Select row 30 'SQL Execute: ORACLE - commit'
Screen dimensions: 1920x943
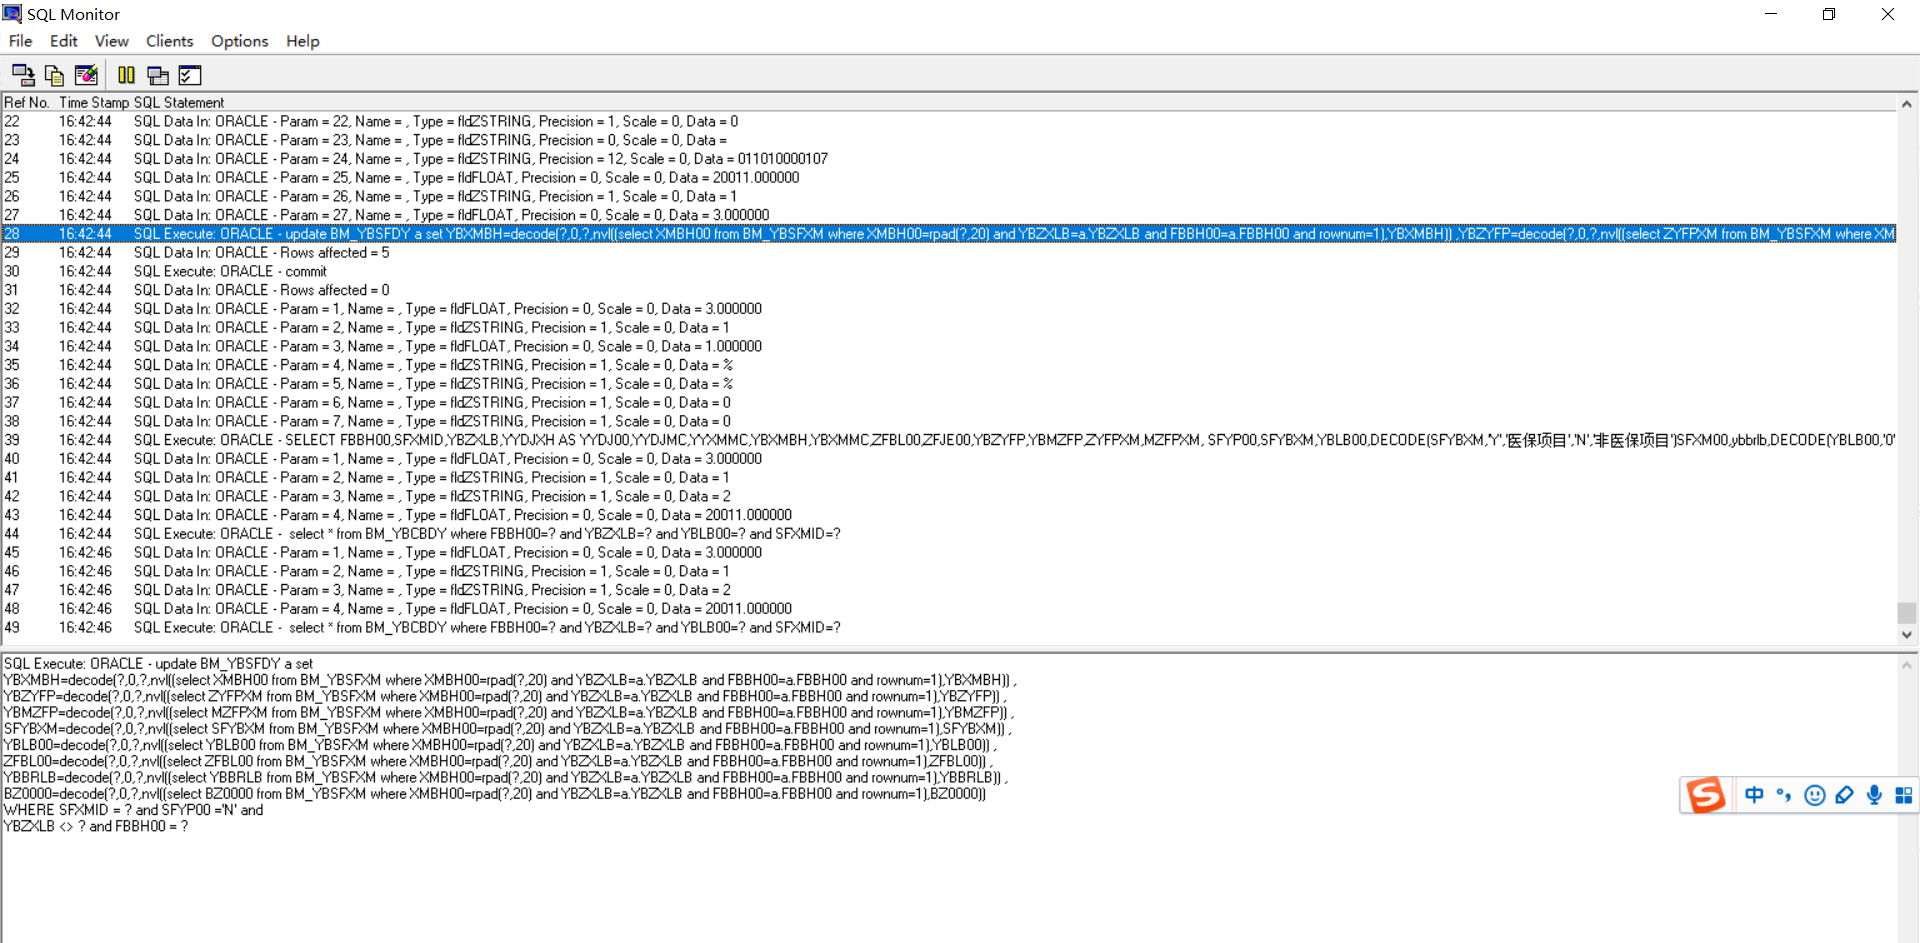click(x=949, y=271)
